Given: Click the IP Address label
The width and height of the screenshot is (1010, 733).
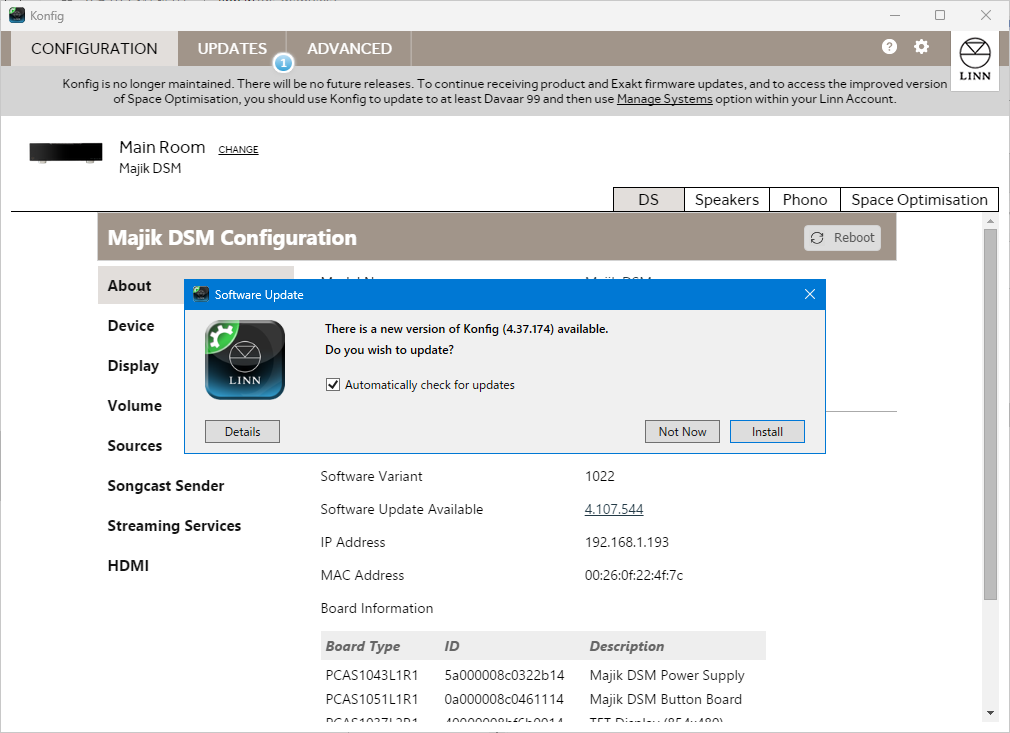Looking at the screenshot, I should 352,542.
